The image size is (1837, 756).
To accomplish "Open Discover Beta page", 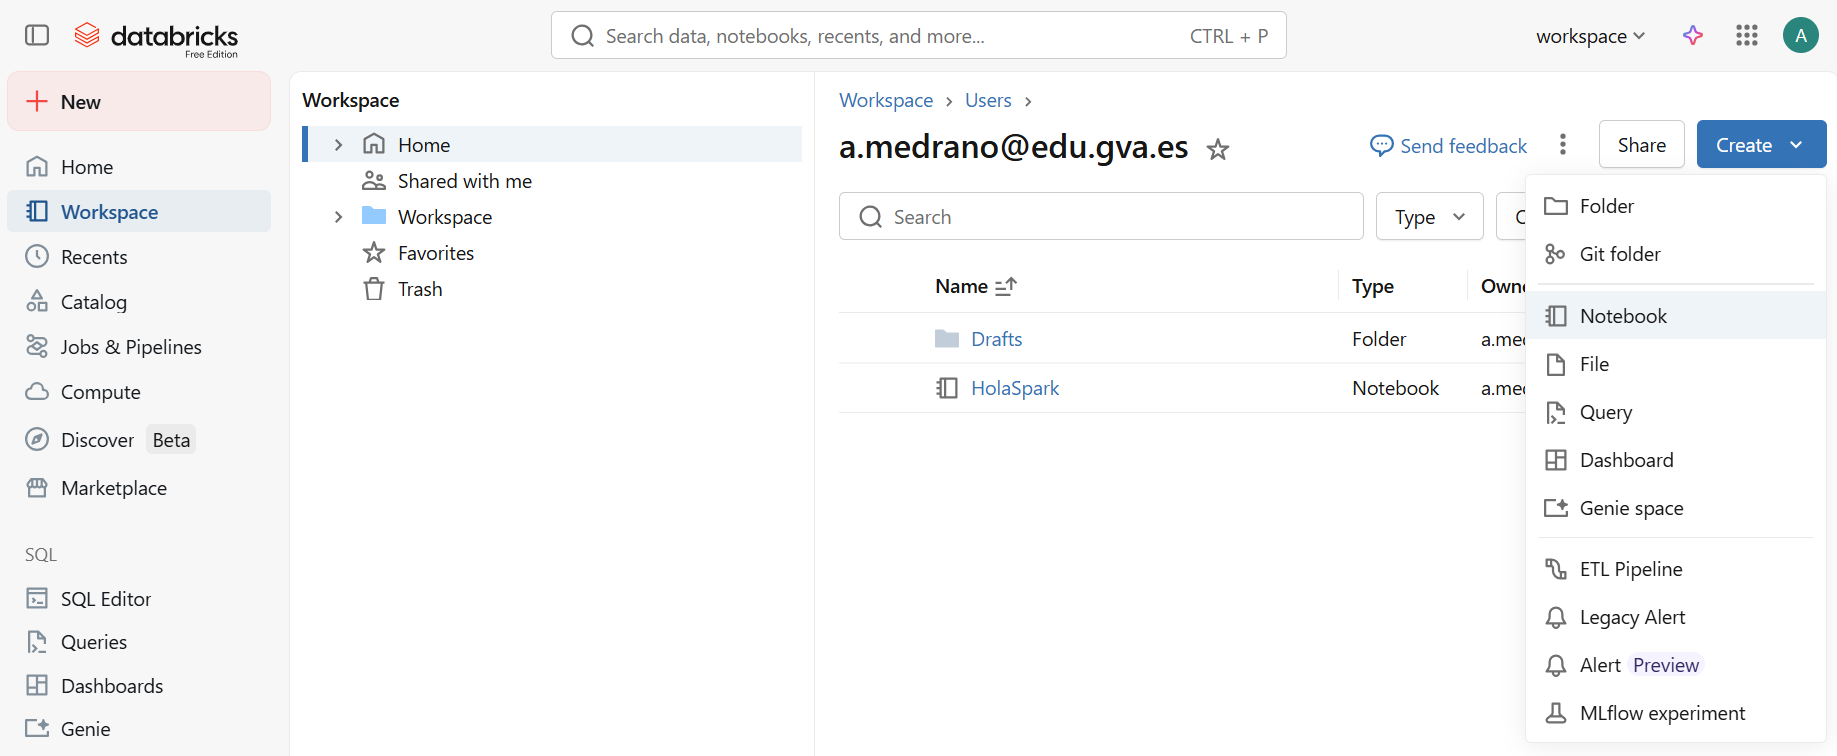I will (139, 440).
